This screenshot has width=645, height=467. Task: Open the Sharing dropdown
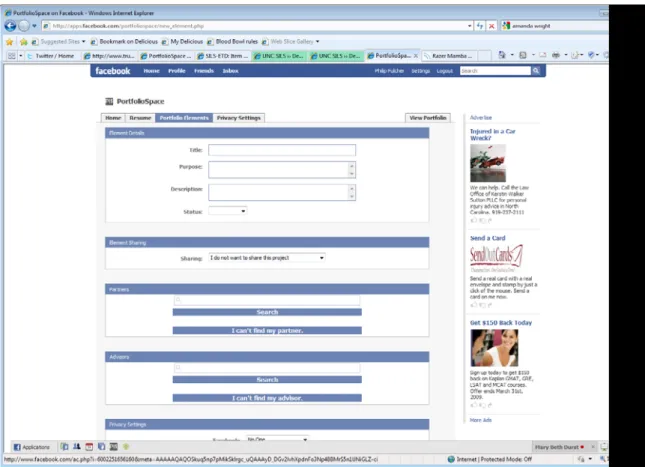(267, 258)
